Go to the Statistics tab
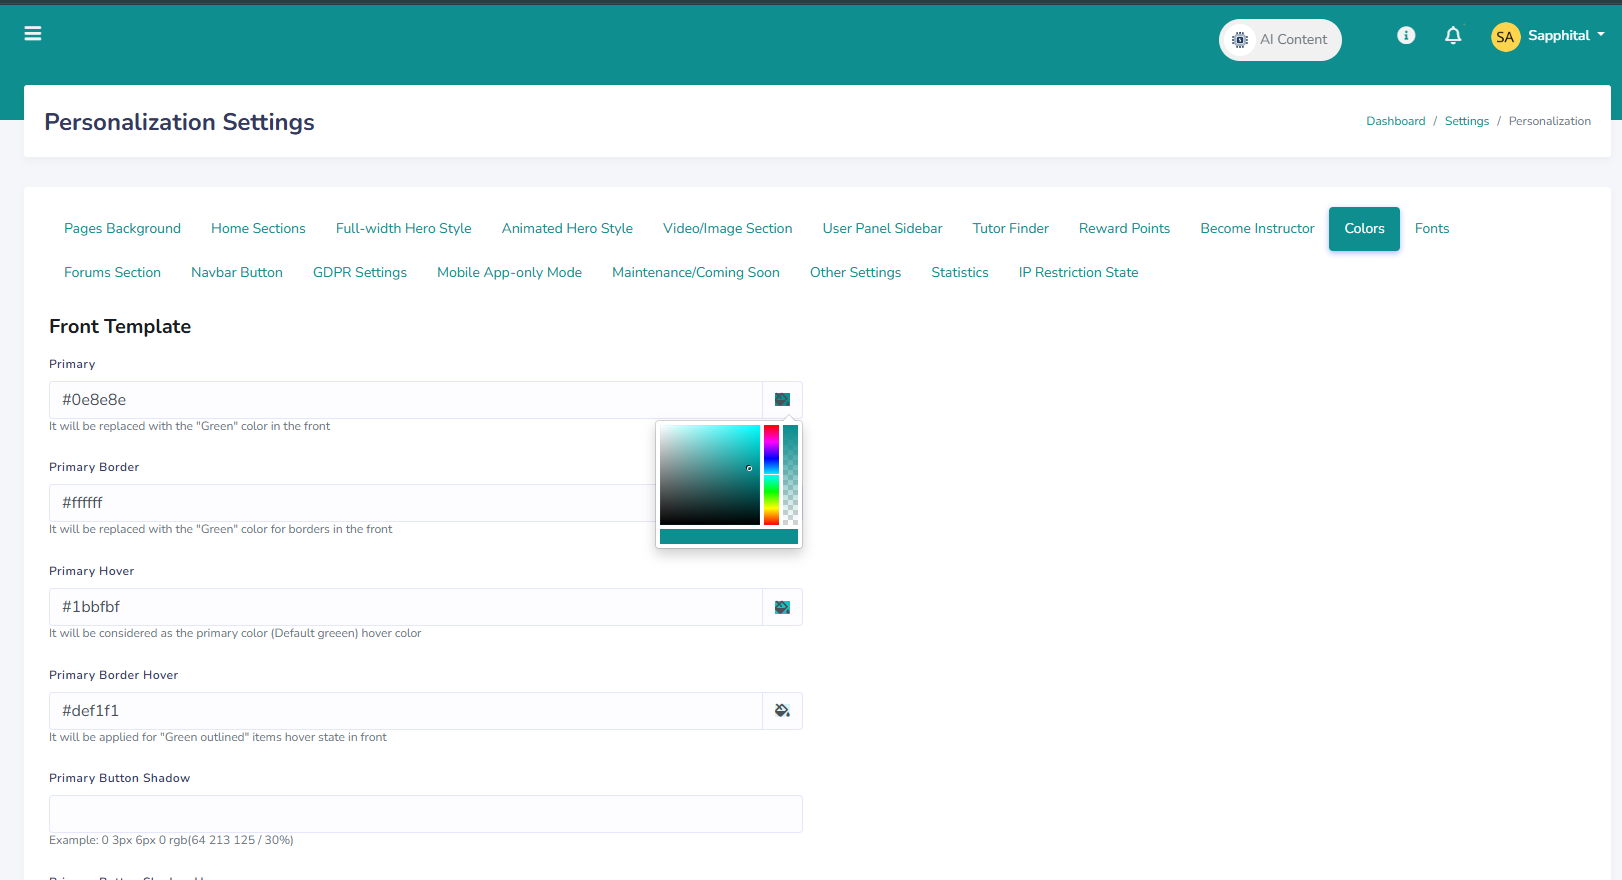Viewport: 1622px width, 880px height. point(960,273)
